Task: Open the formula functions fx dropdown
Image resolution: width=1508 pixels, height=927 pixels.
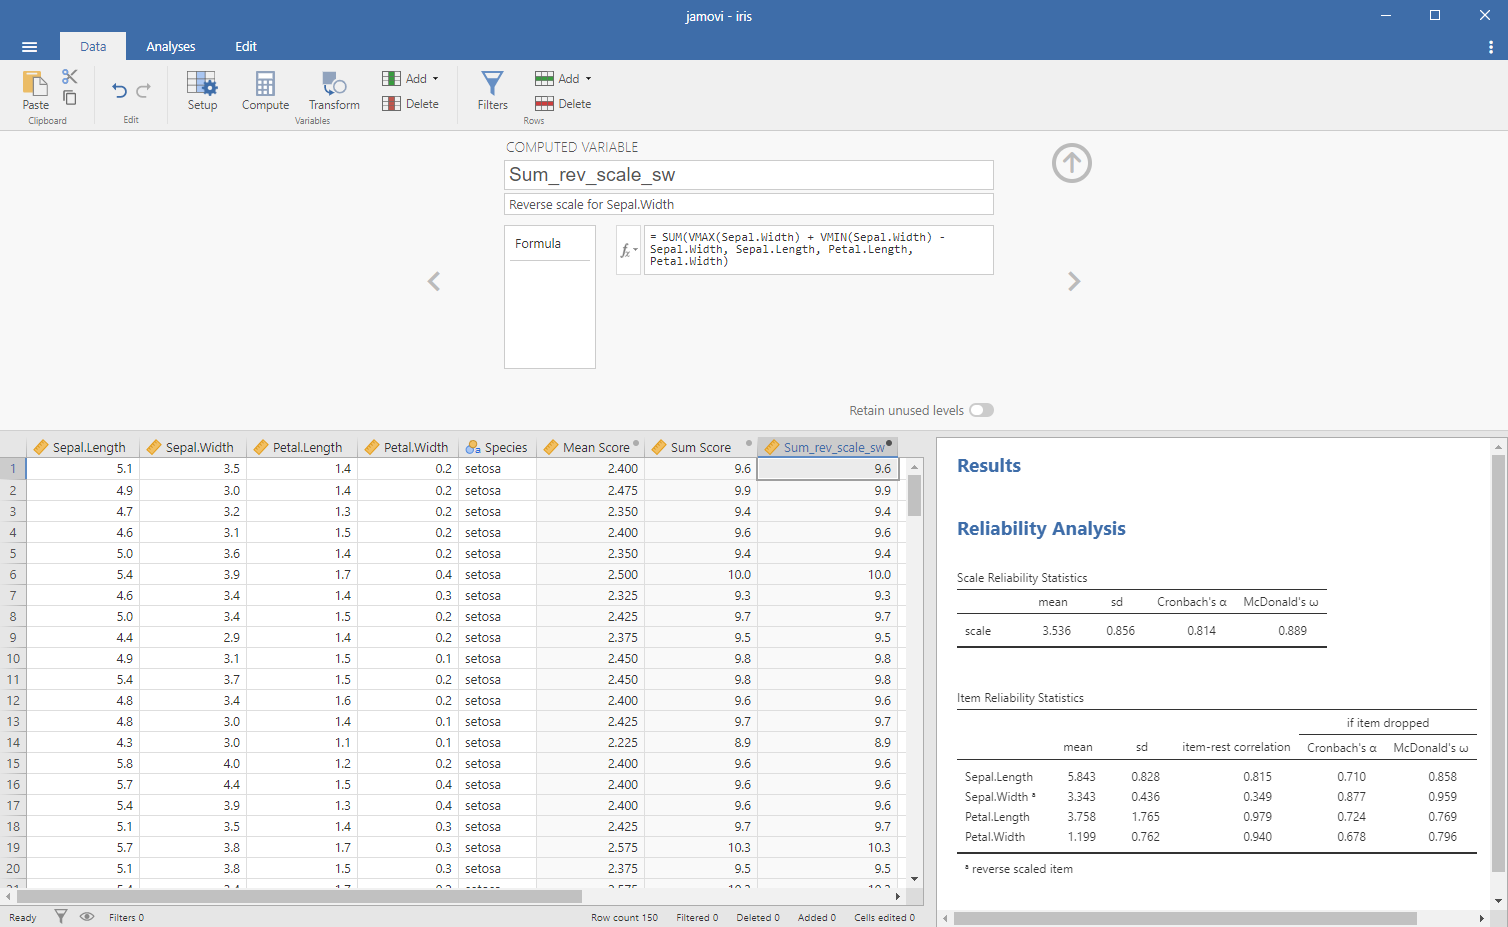Action: 628,250
